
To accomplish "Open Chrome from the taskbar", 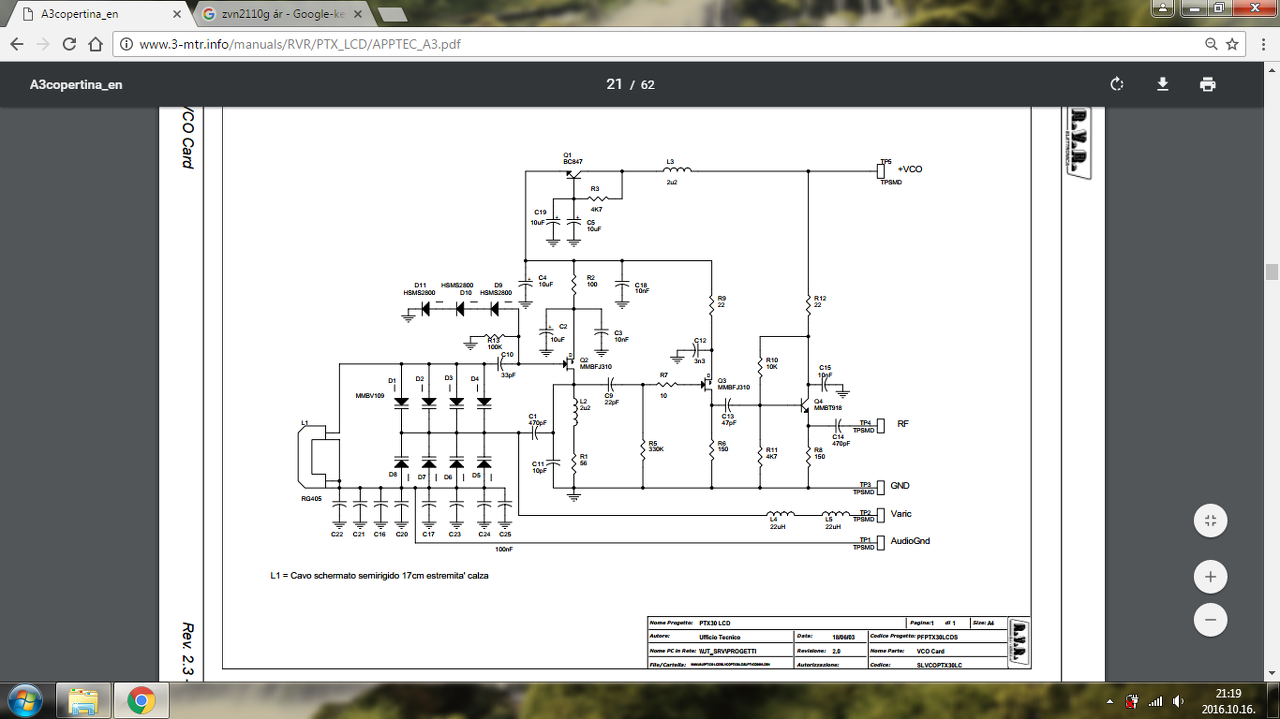I will [140, 701].
